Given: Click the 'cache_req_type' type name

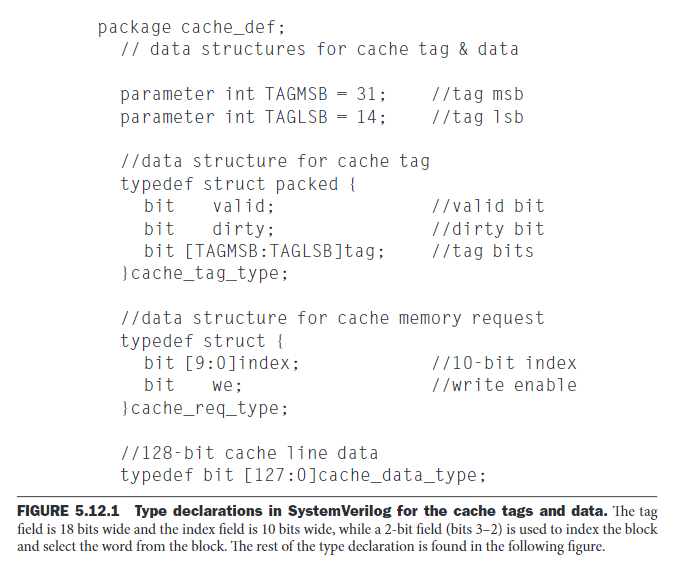Looking at the screenshot, I should click(204, 408).
